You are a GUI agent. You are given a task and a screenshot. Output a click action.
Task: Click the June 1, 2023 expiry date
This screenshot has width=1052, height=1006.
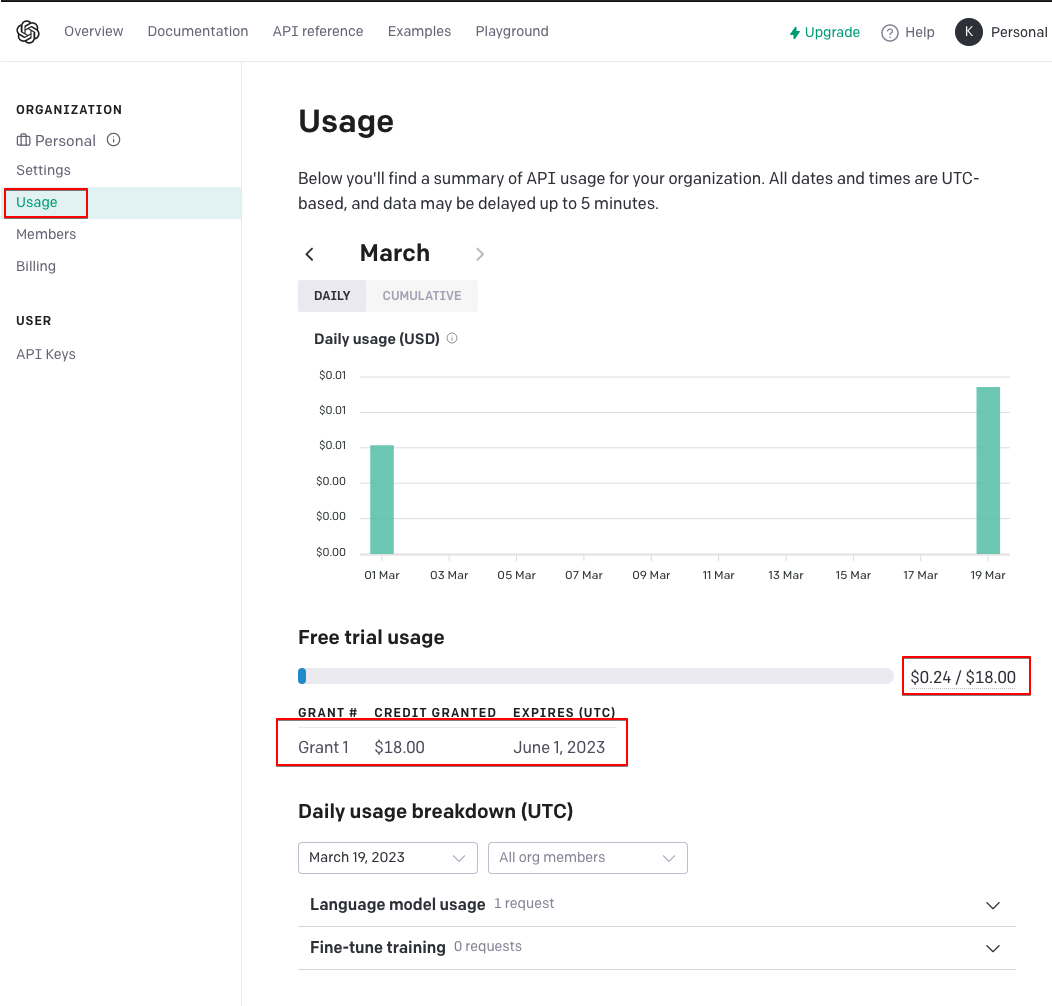559,747
